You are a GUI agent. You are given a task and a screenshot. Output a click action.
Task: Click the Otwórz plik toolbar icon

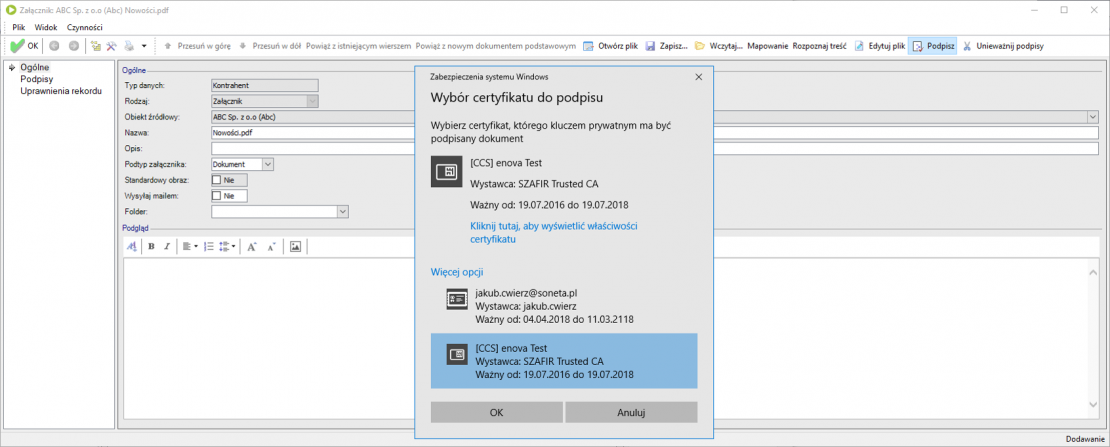(589, 46)
